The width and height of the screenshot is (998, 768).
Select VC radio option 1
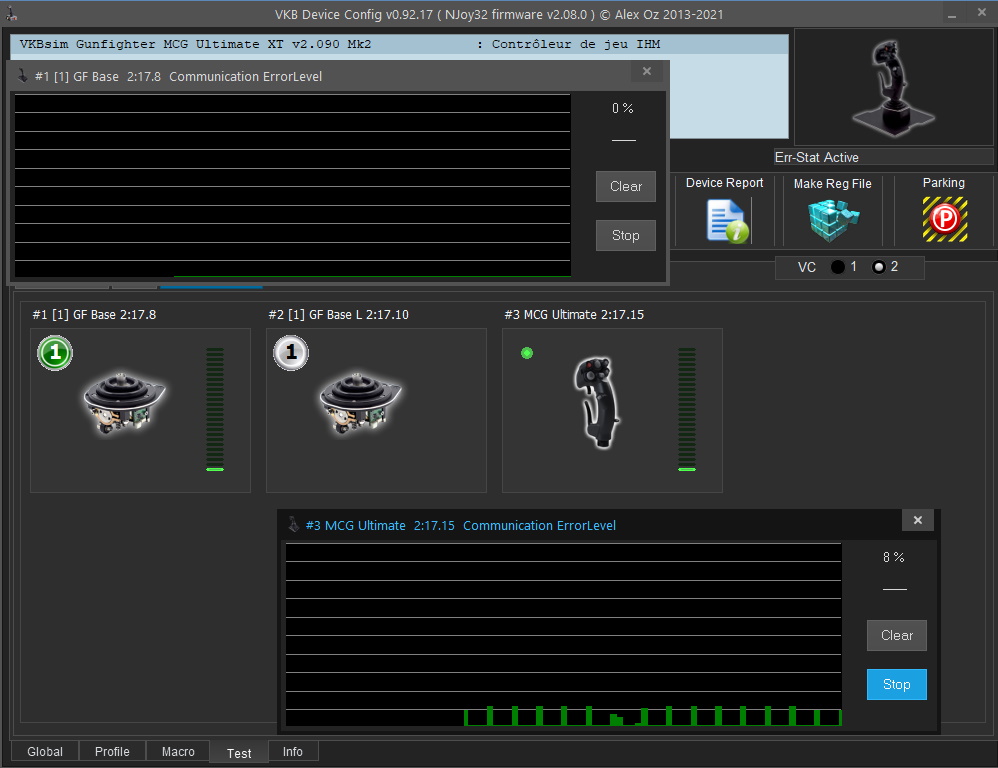838,267
